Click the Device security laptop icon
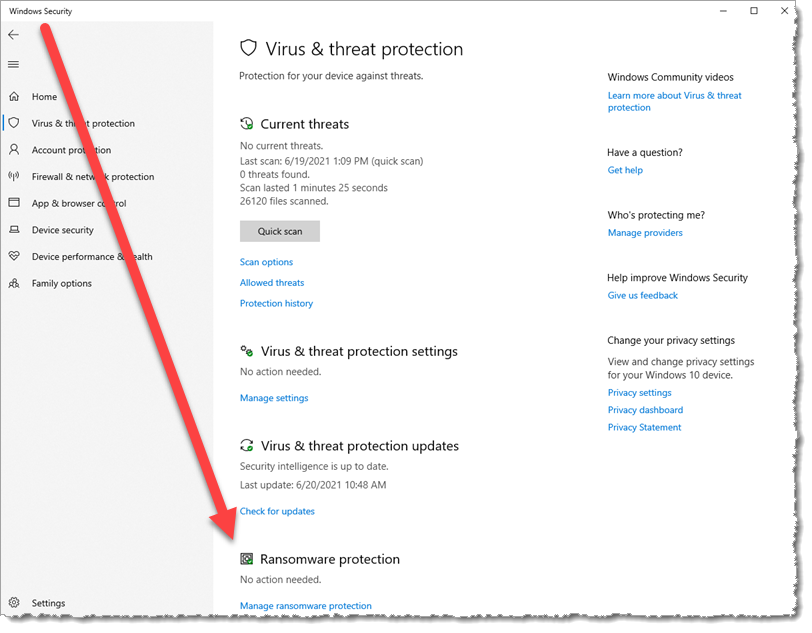812x633 pixels. 15,229
